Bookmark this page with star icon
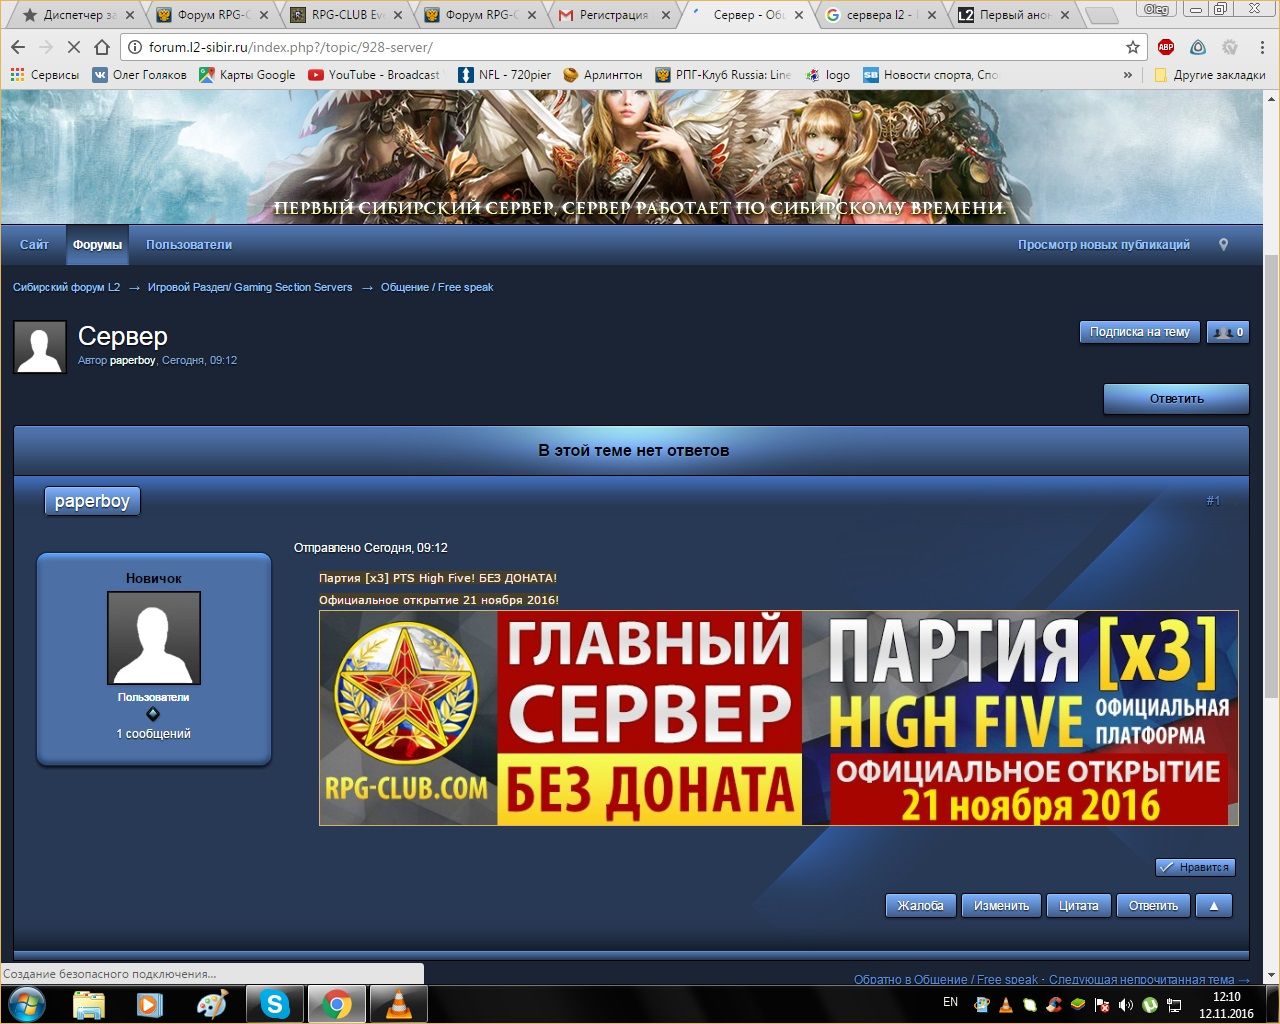Image resolution: width=1280 pixels, height=1024 pixels. (x=1132, y=47)
